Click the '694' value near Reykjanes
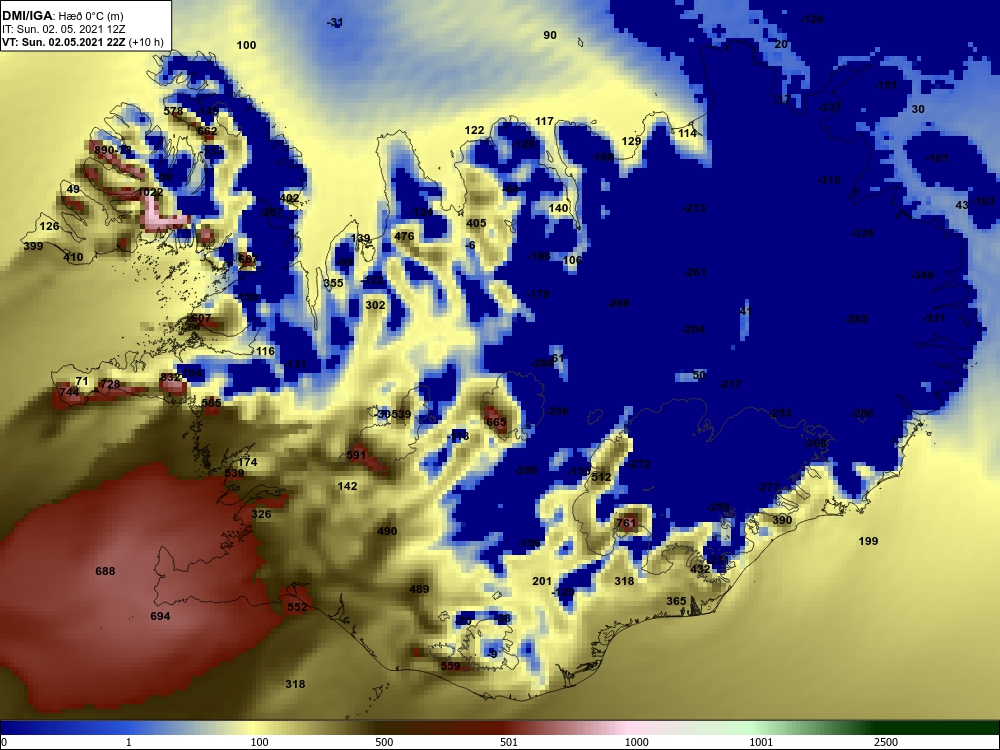 (160, 616)
